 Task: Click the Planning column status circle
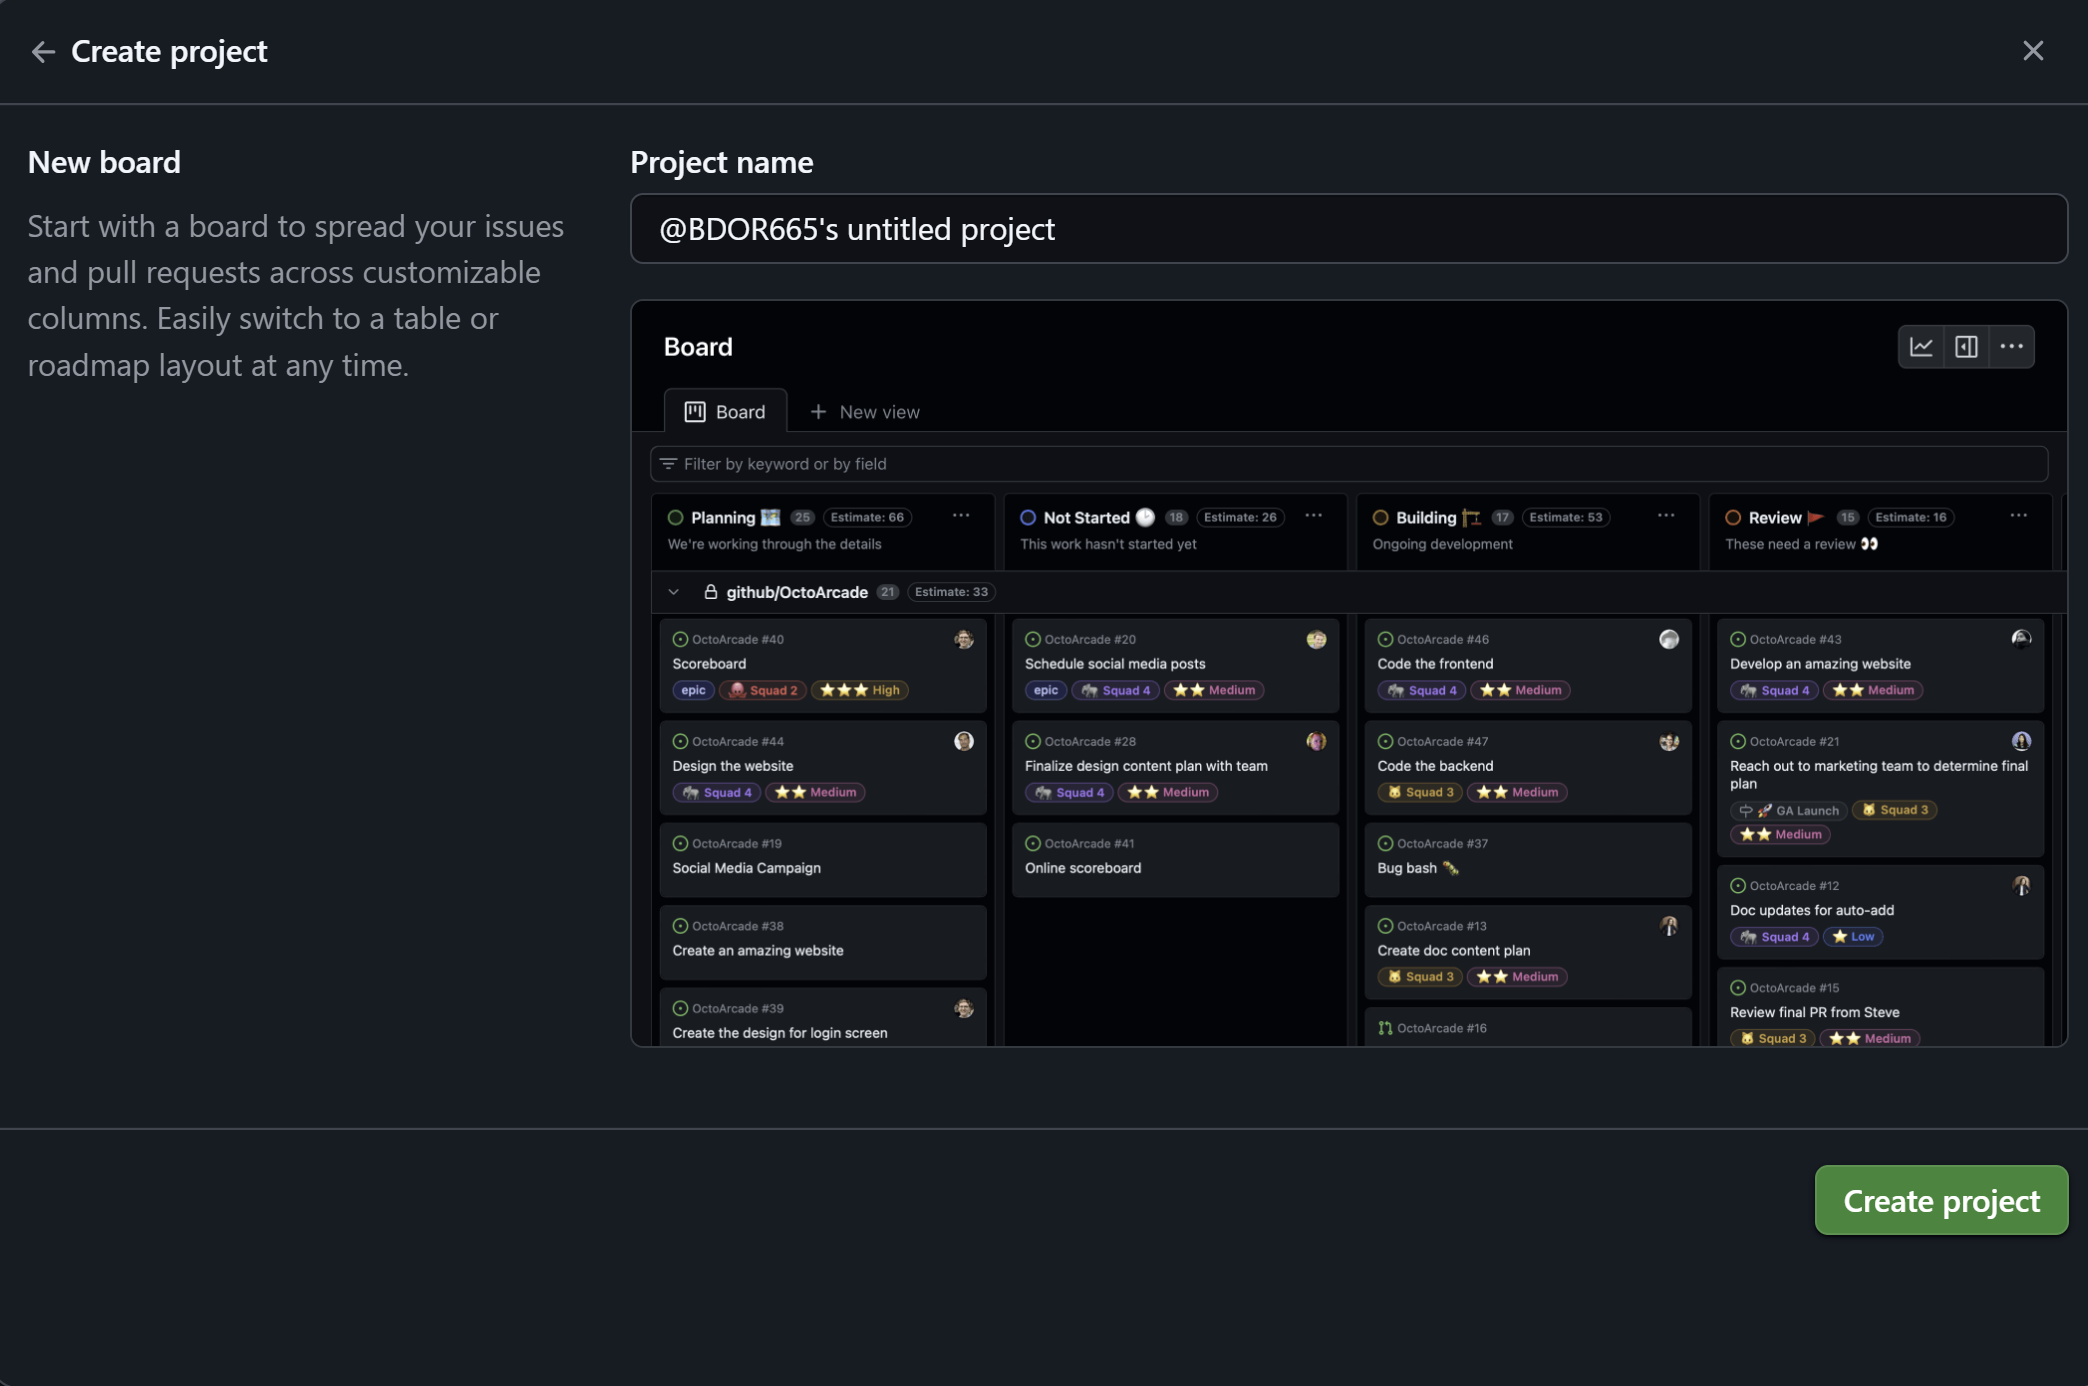coord(676,518)
